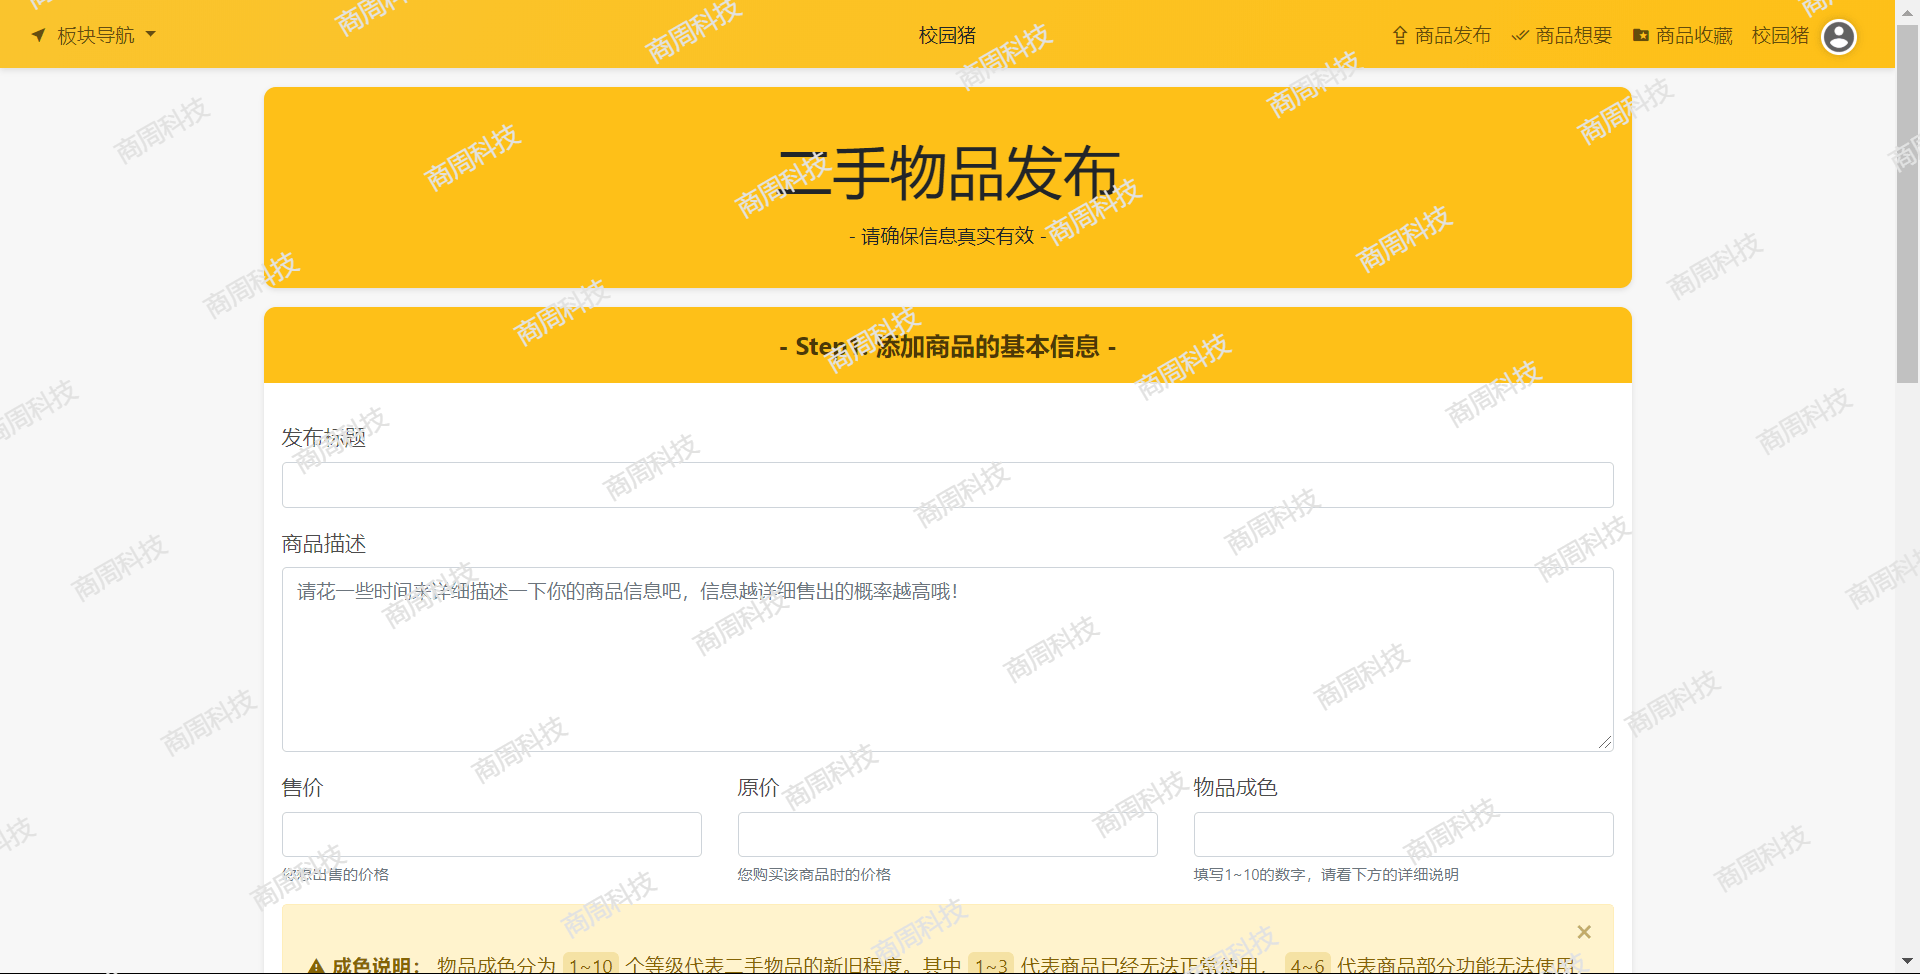This screenshot has height=974, width=1920.
Task: Click the scrollbar down arrow
Action: [x=1907, y=962]
